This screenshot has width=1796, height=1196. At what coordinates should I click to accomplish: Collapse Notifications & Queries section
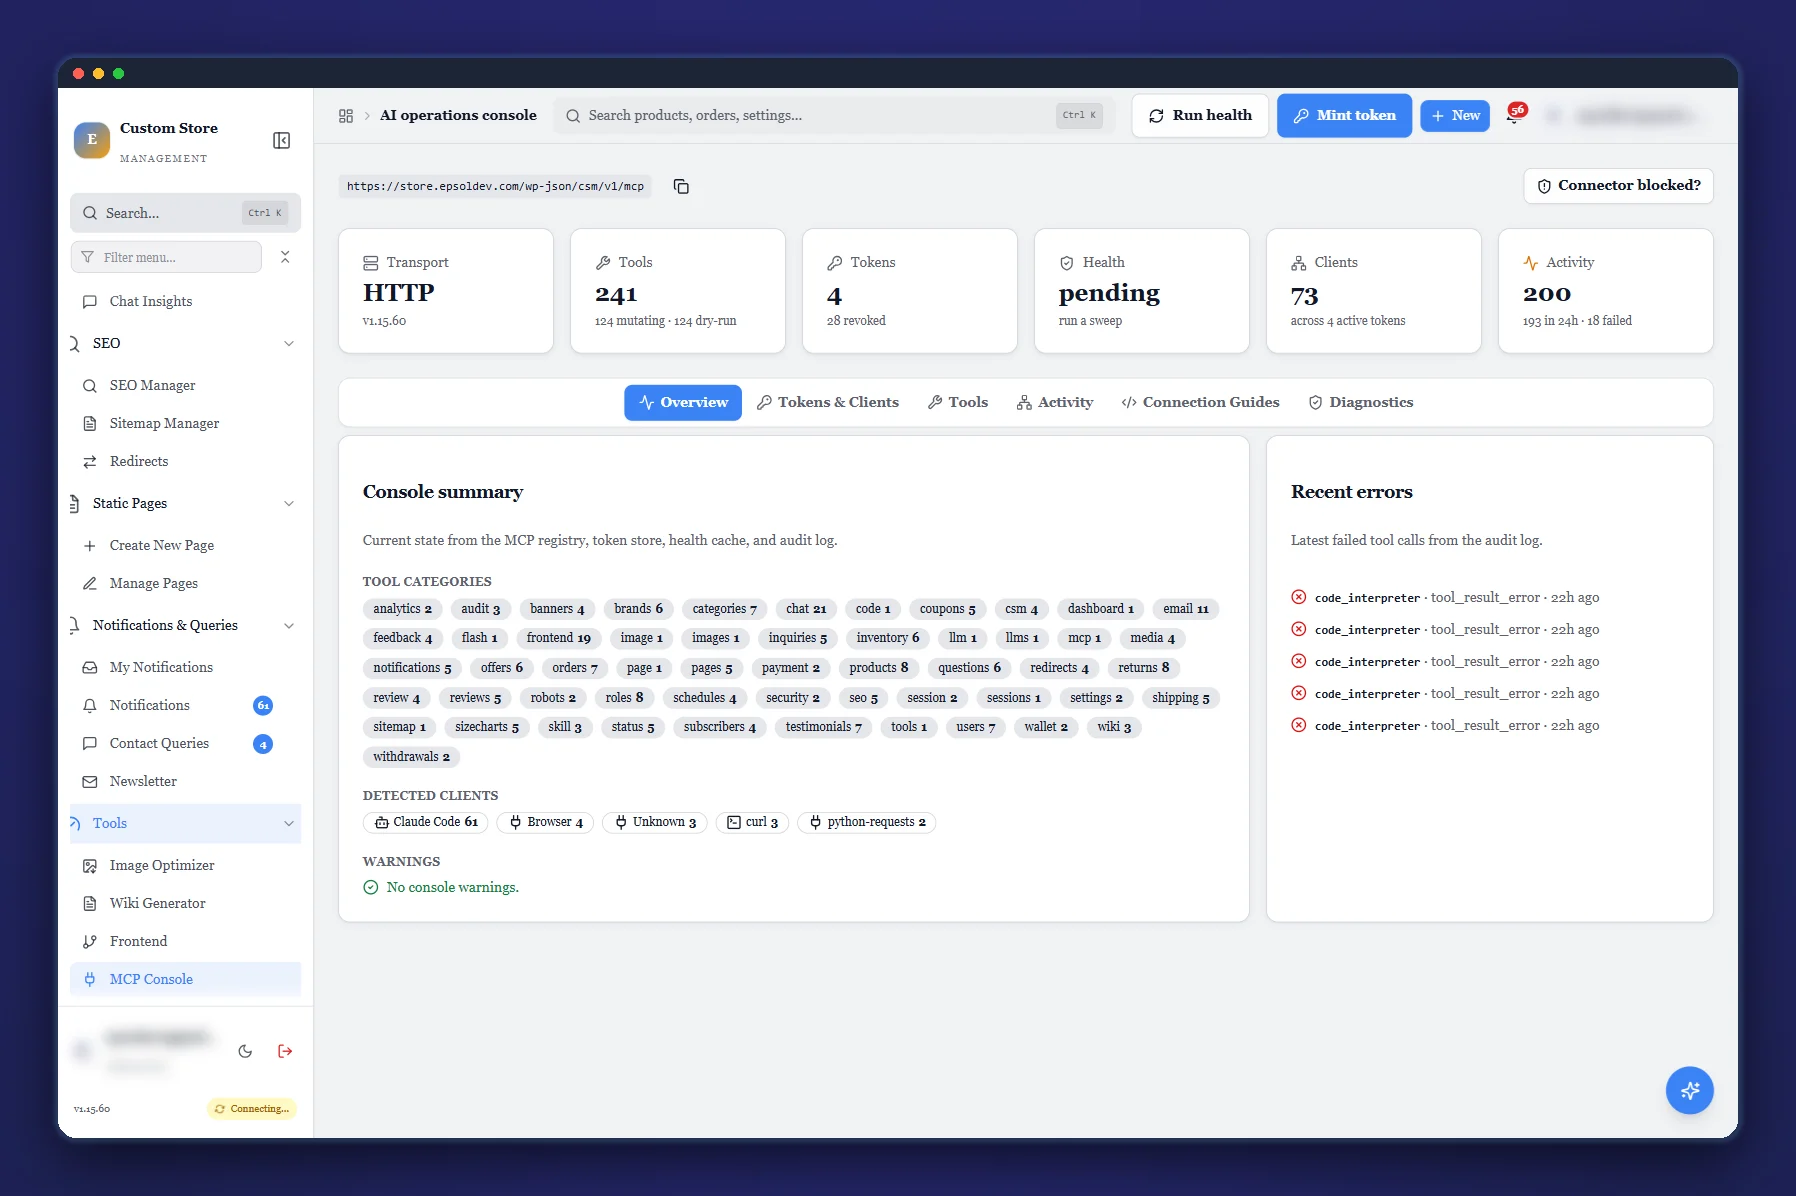click(289, 625)
